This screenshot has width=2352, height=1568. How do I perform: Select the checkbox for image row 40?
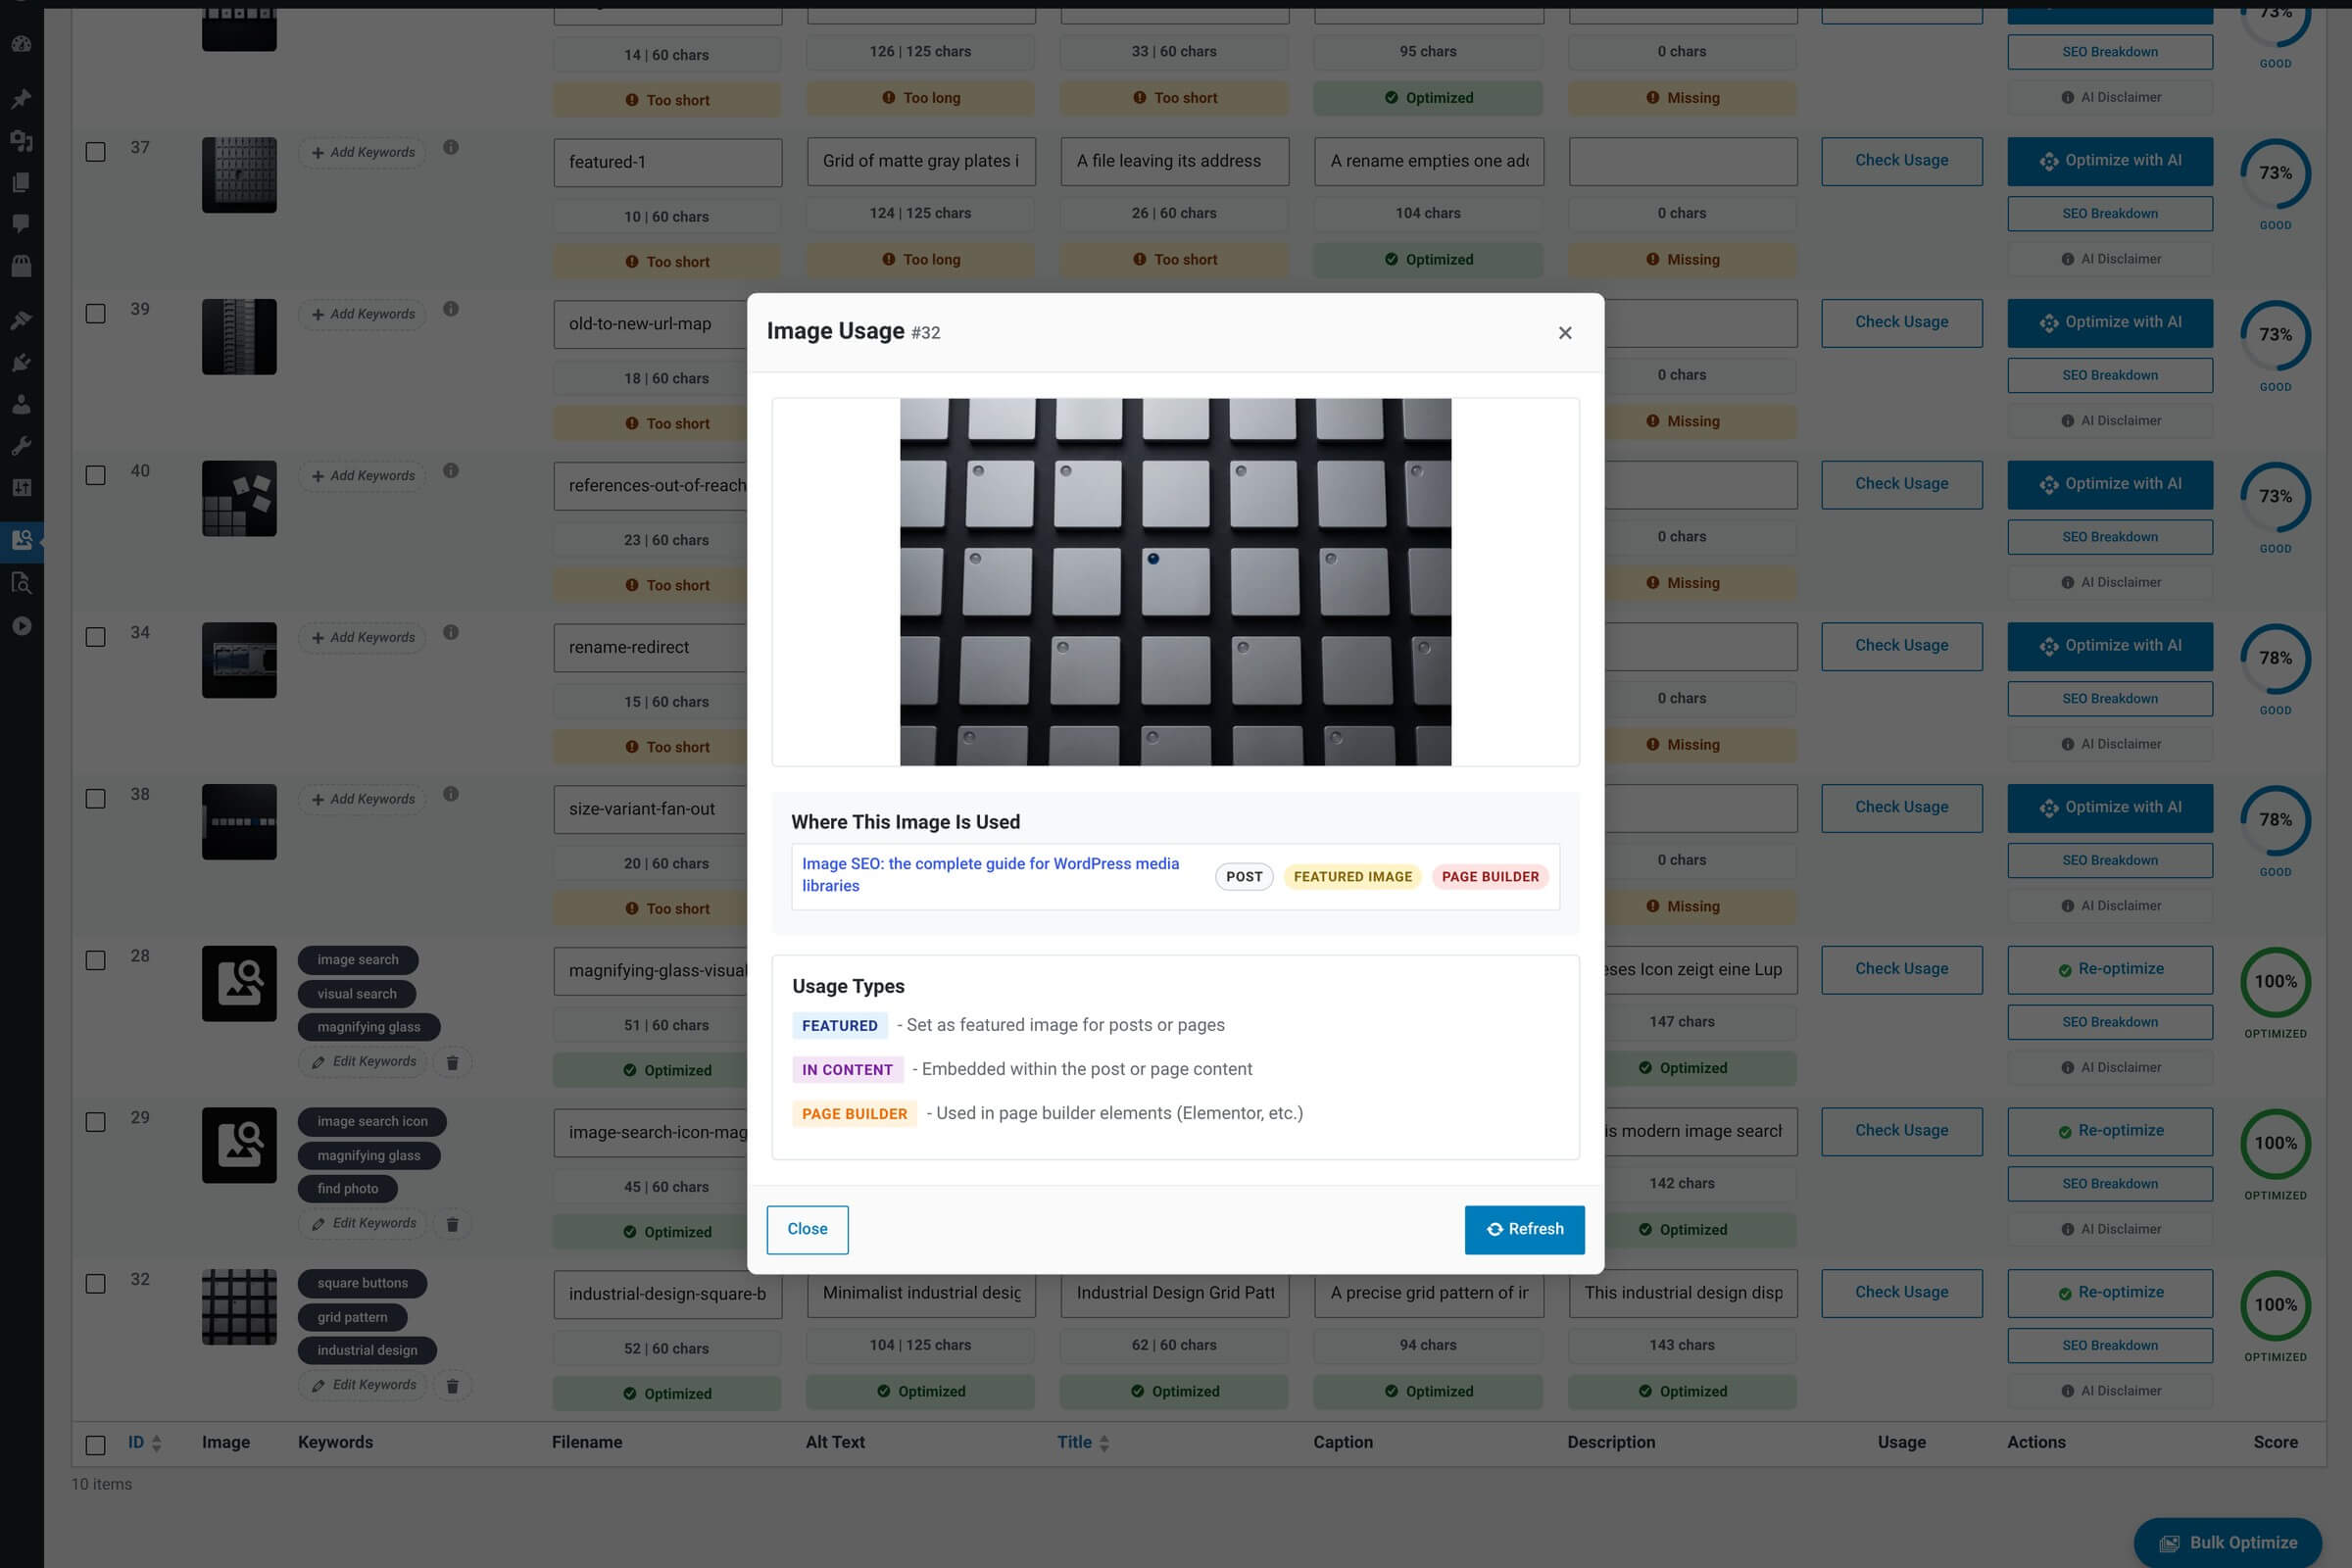tap(95, 476)
